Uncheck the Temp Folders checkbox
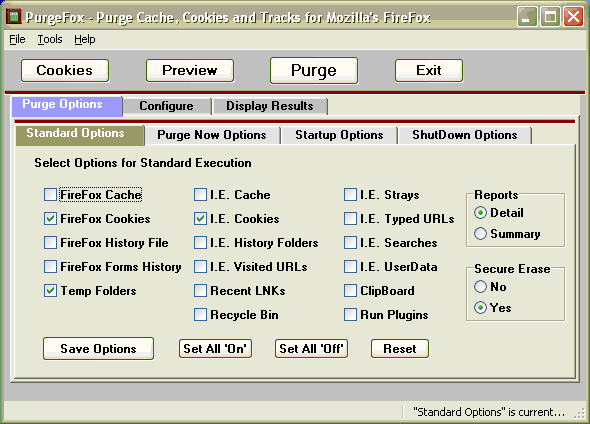This screenshot has height=424, width=590. point(50,291)
